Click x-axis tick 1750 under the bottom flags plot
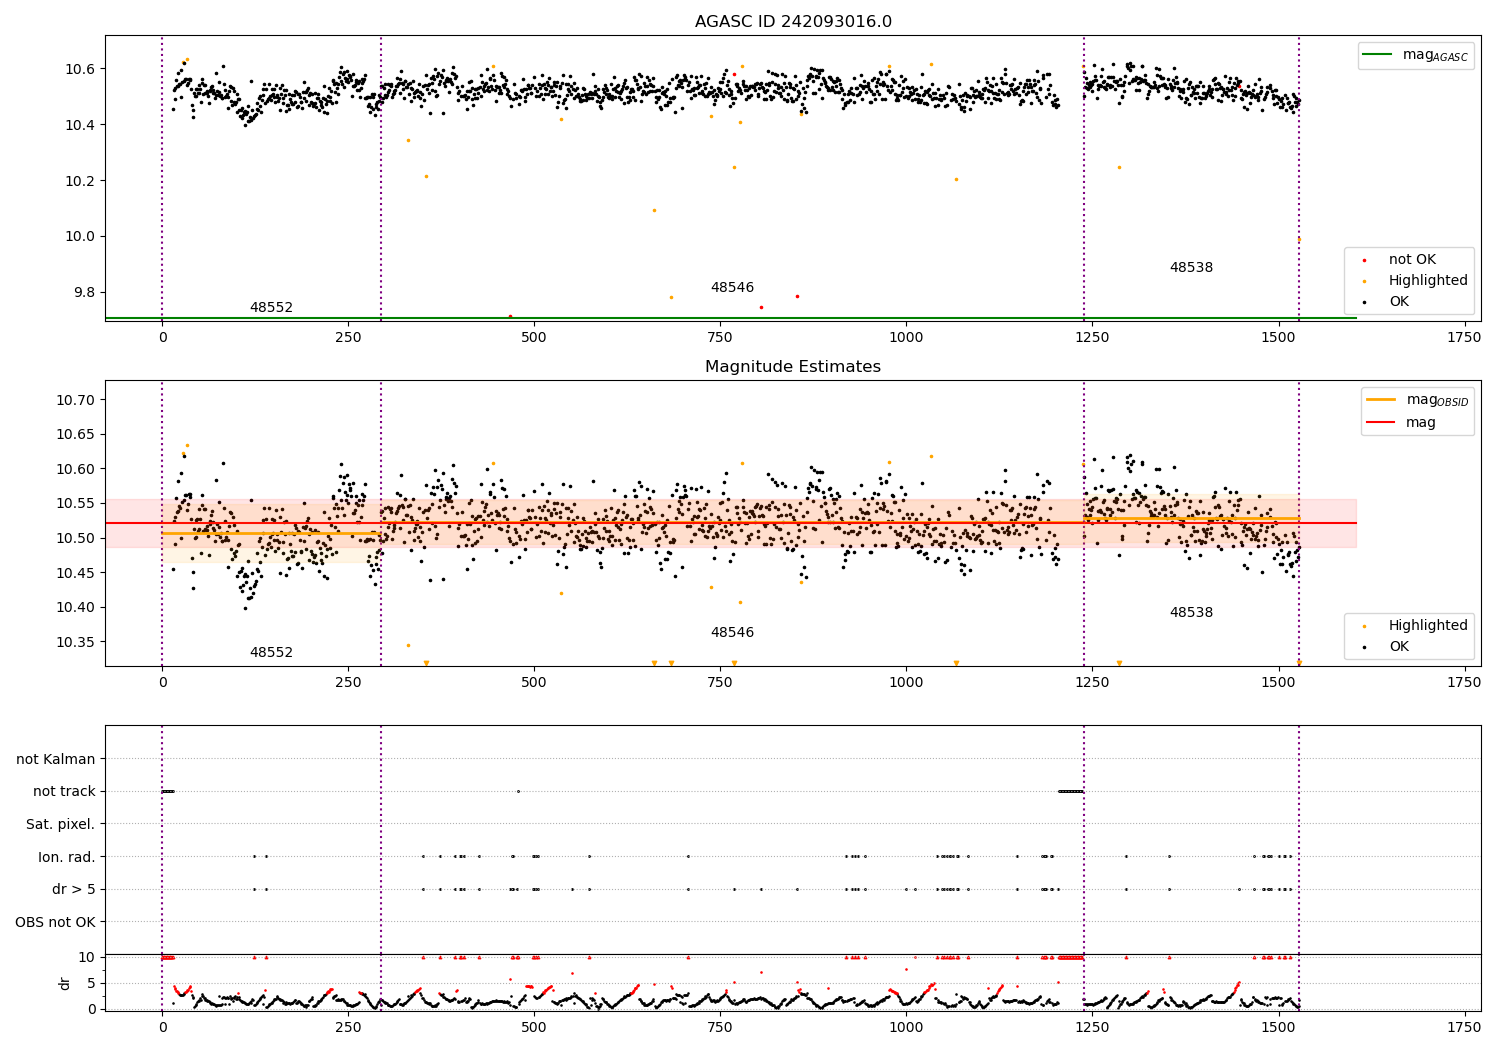1500x1050 pixels. 1464,1027
